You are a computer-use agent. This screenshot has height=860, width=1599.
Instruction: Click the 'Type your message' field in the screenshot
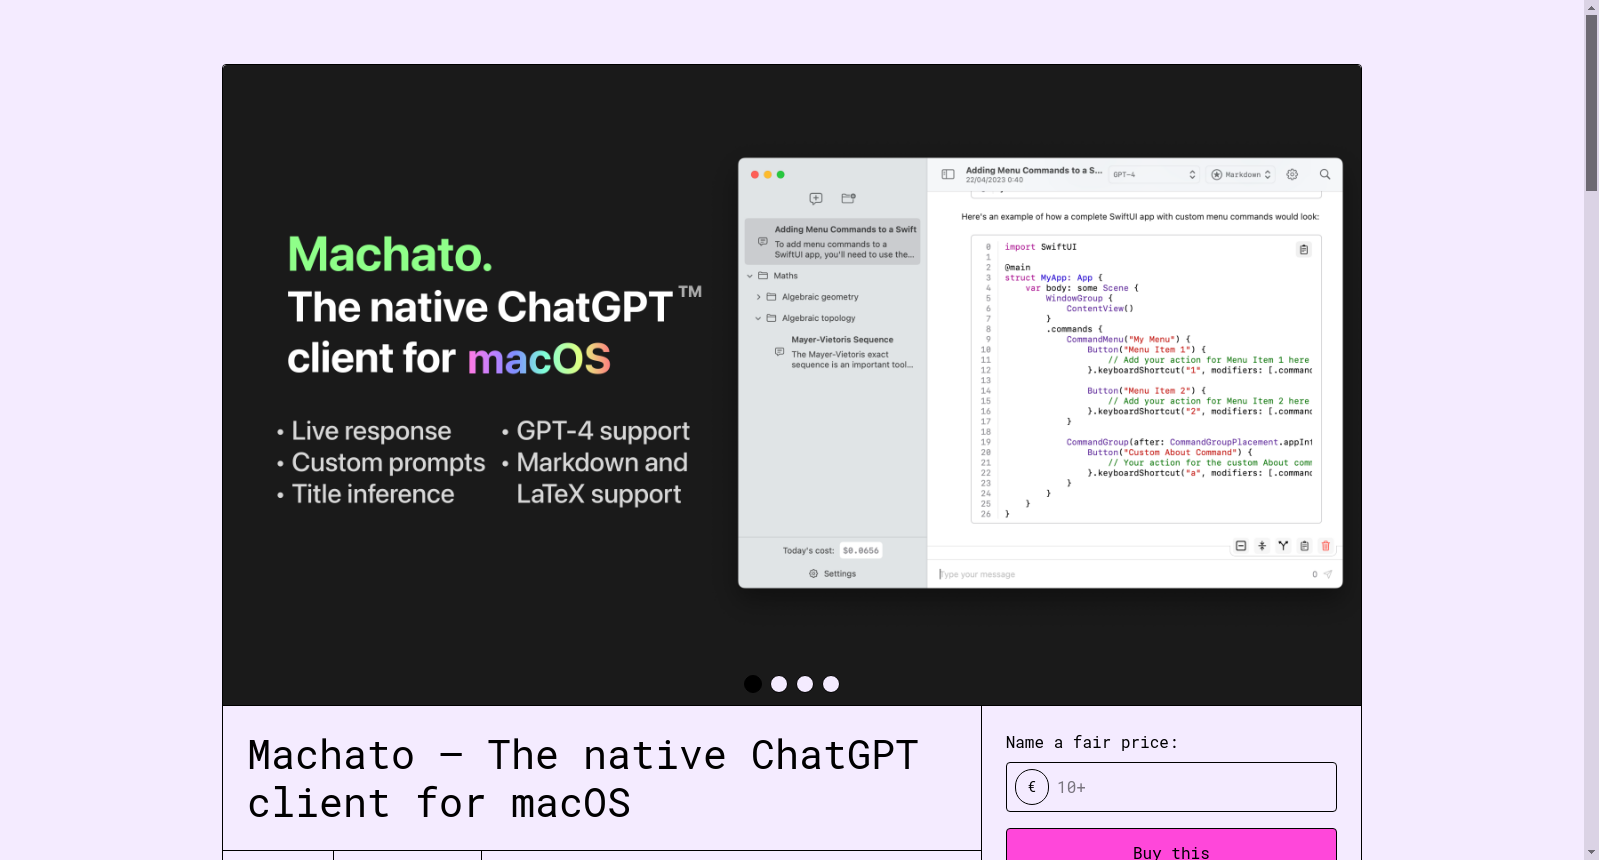[1120, 574]
